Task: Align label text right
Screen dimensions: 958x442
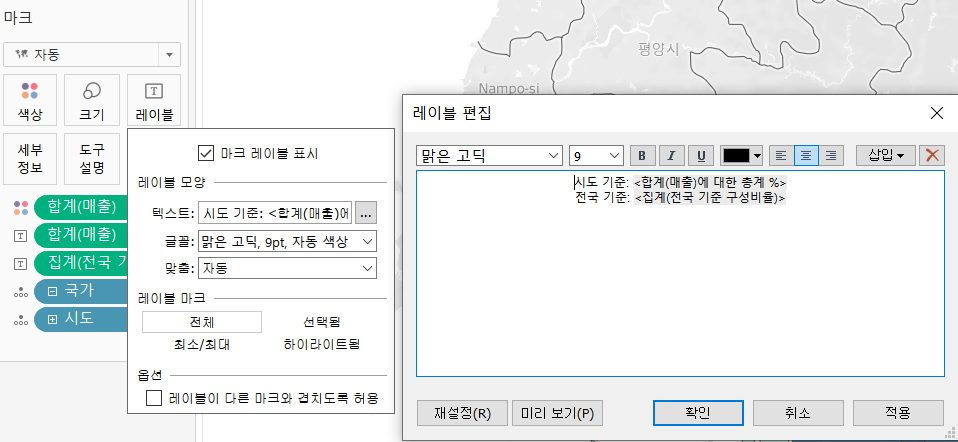Action: tap(831, 155)
